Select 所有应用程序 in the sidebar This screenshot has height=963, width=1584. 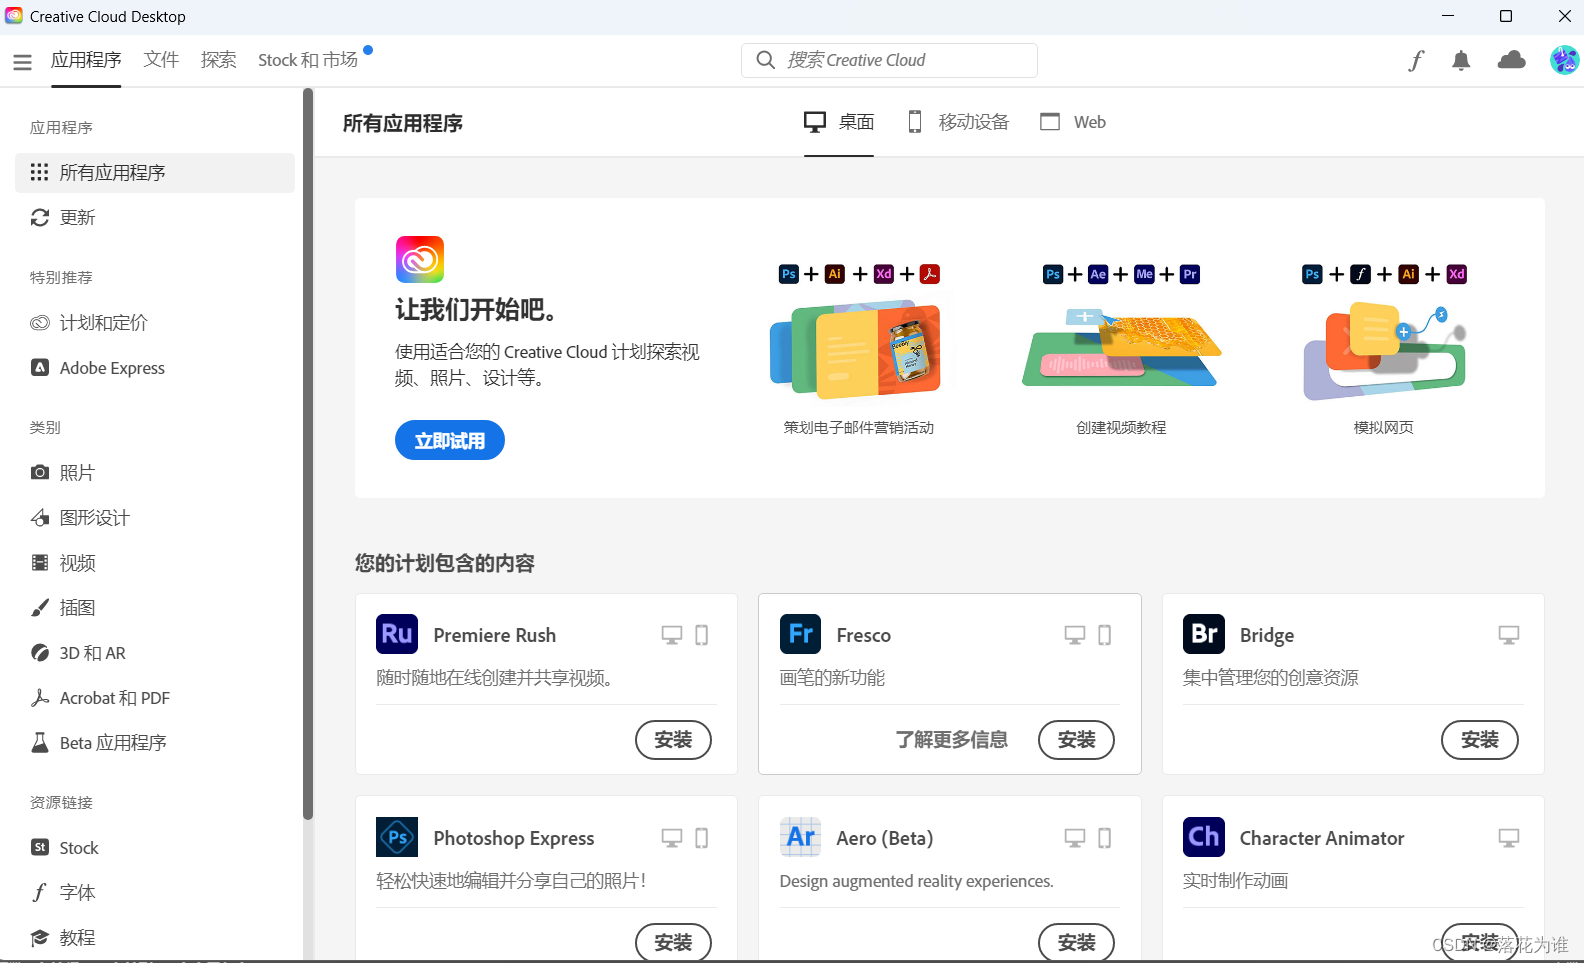pyautogui.click(x=155, y=173)
